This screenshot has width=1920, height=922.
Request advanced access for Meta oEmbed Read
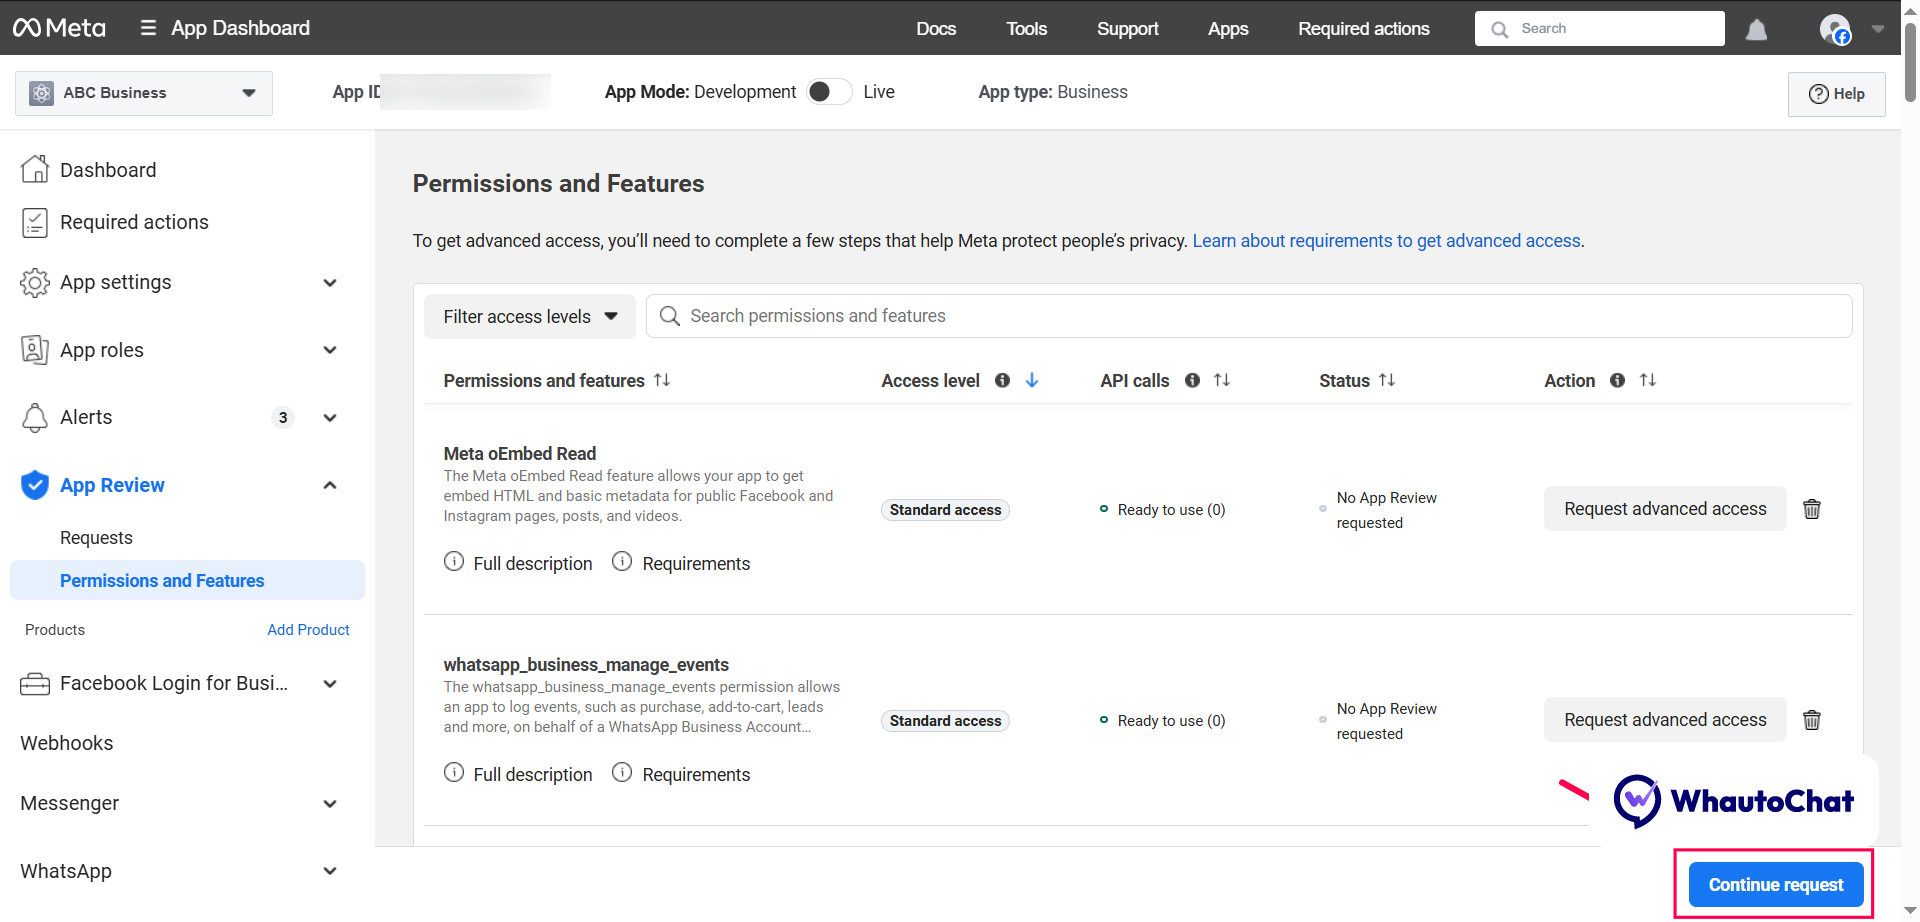pos(1665,509)
